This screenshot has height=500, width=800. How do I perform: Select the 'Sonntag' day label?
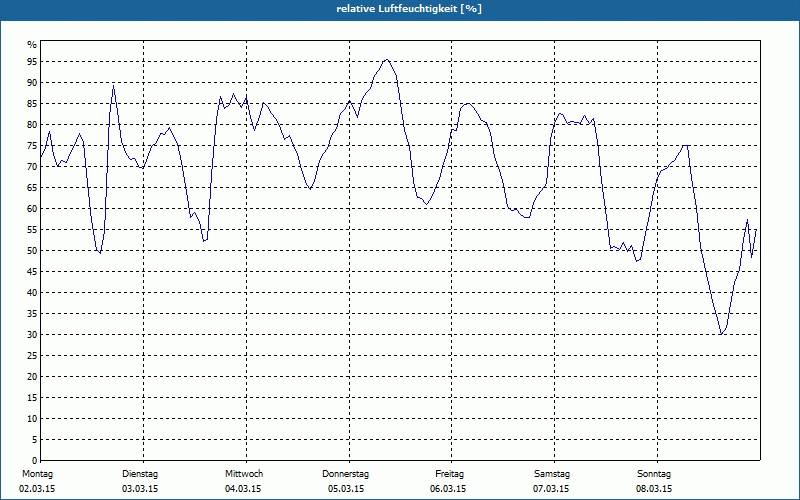654,474
